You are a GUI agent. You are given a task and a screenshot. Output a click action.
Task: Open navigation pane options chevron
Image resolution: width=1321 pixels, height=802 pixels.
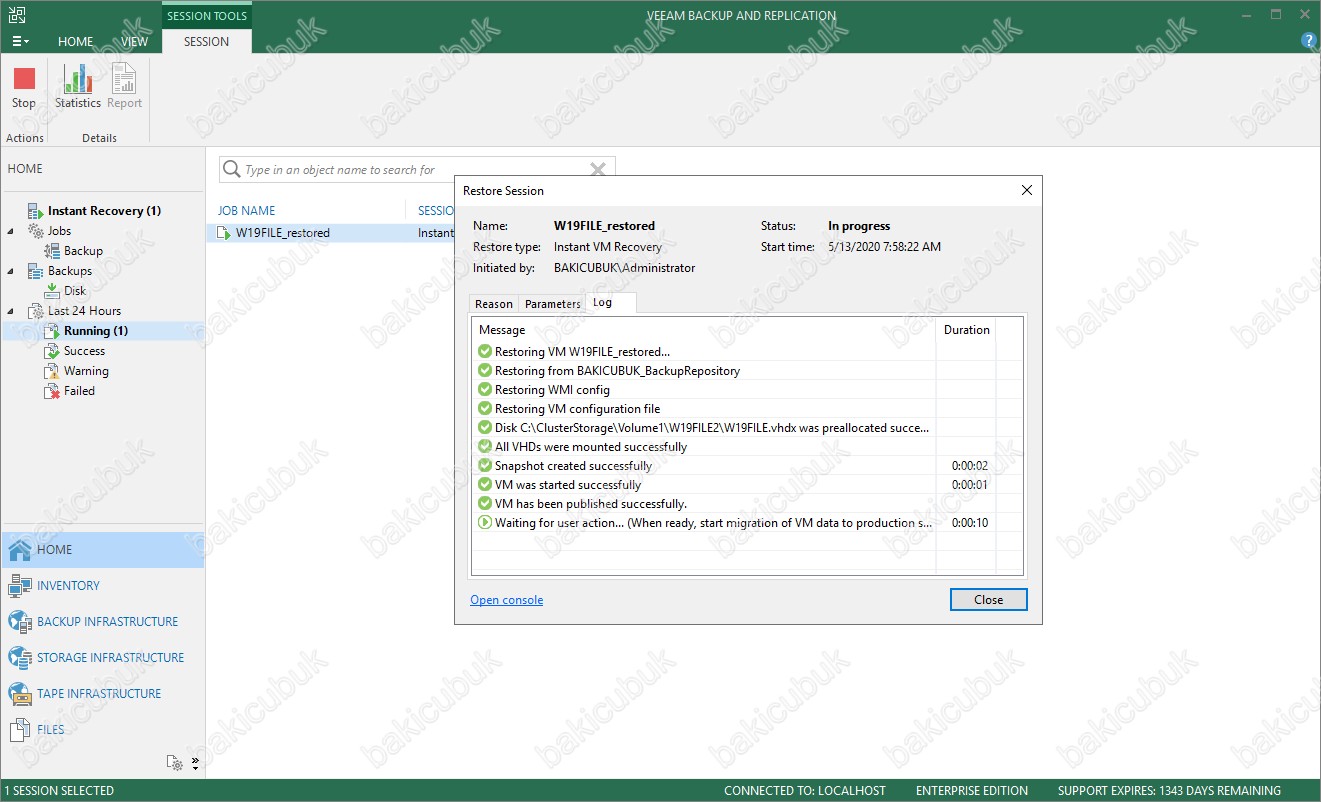pos(195,763)
